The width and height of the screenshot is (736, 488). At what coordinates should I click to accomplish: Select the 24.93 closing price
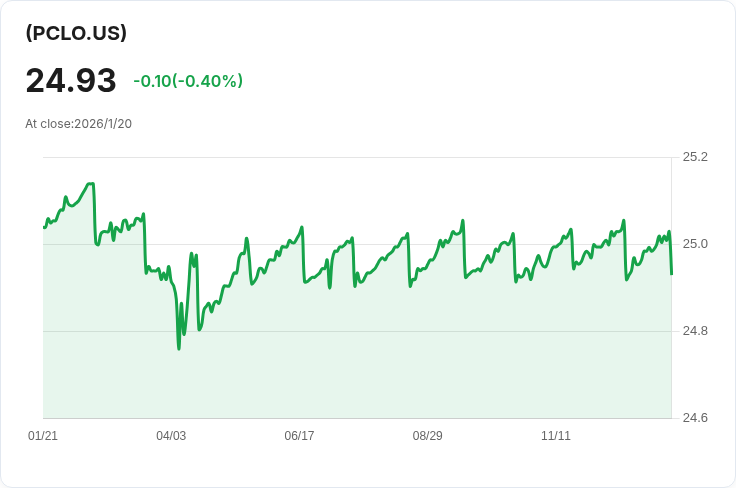71,81
